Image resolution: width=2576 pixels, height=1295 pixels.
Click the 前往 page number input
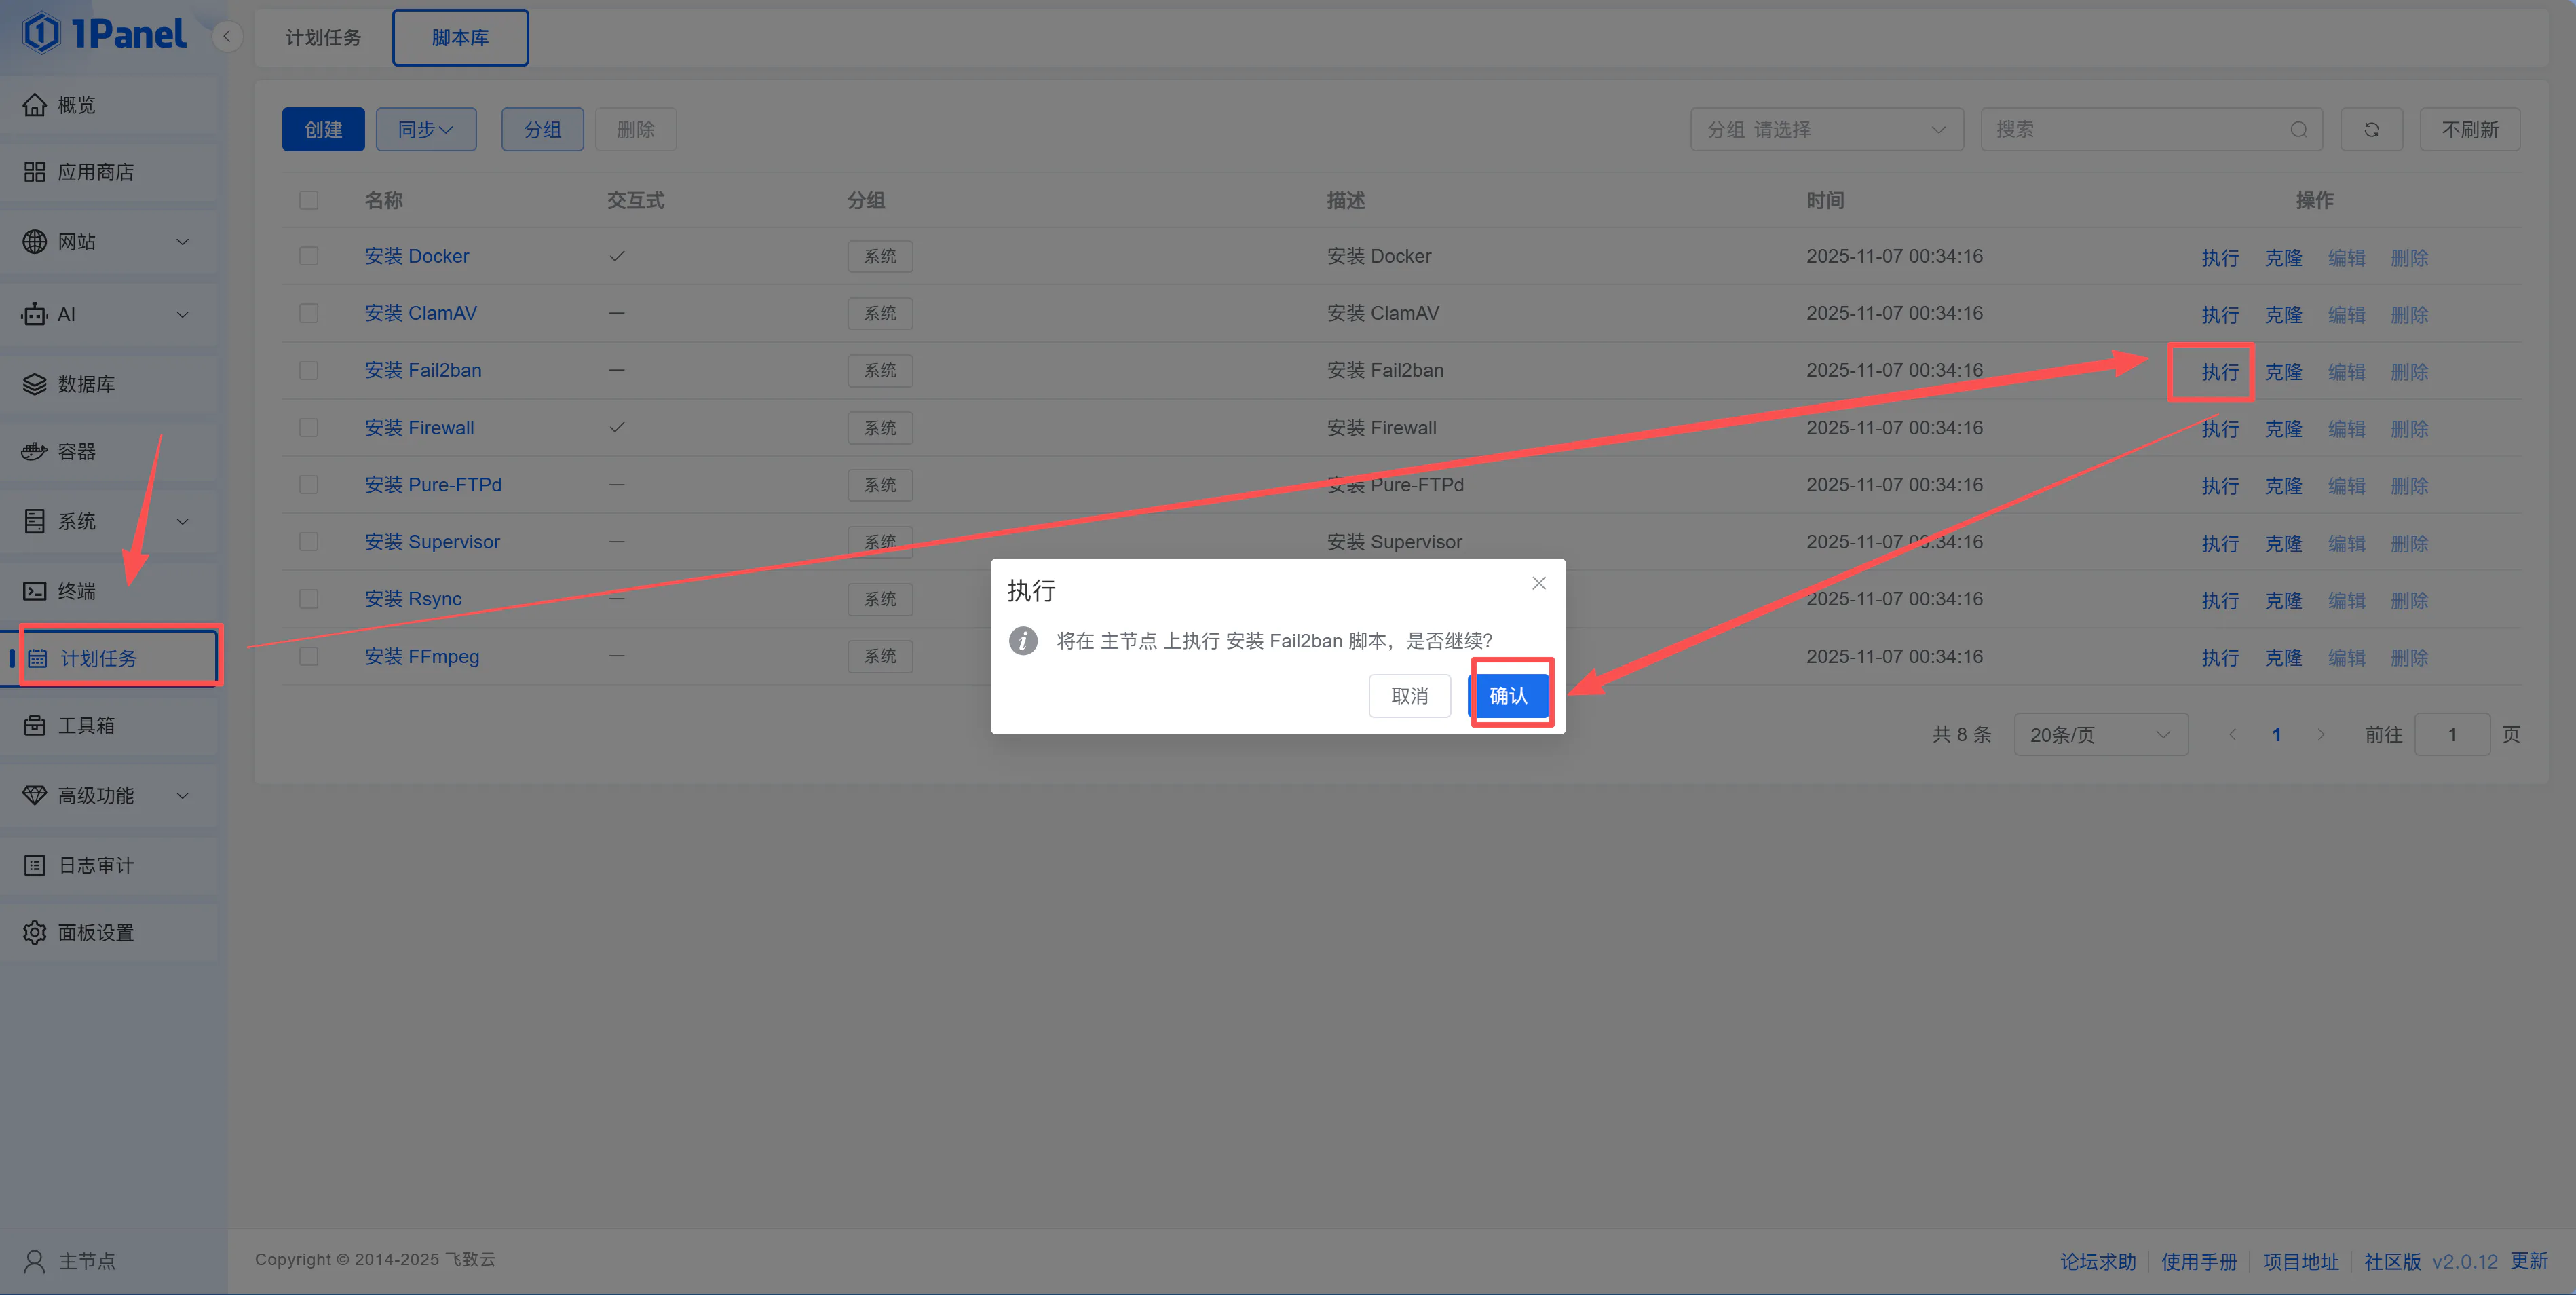tap(2452, 735)
